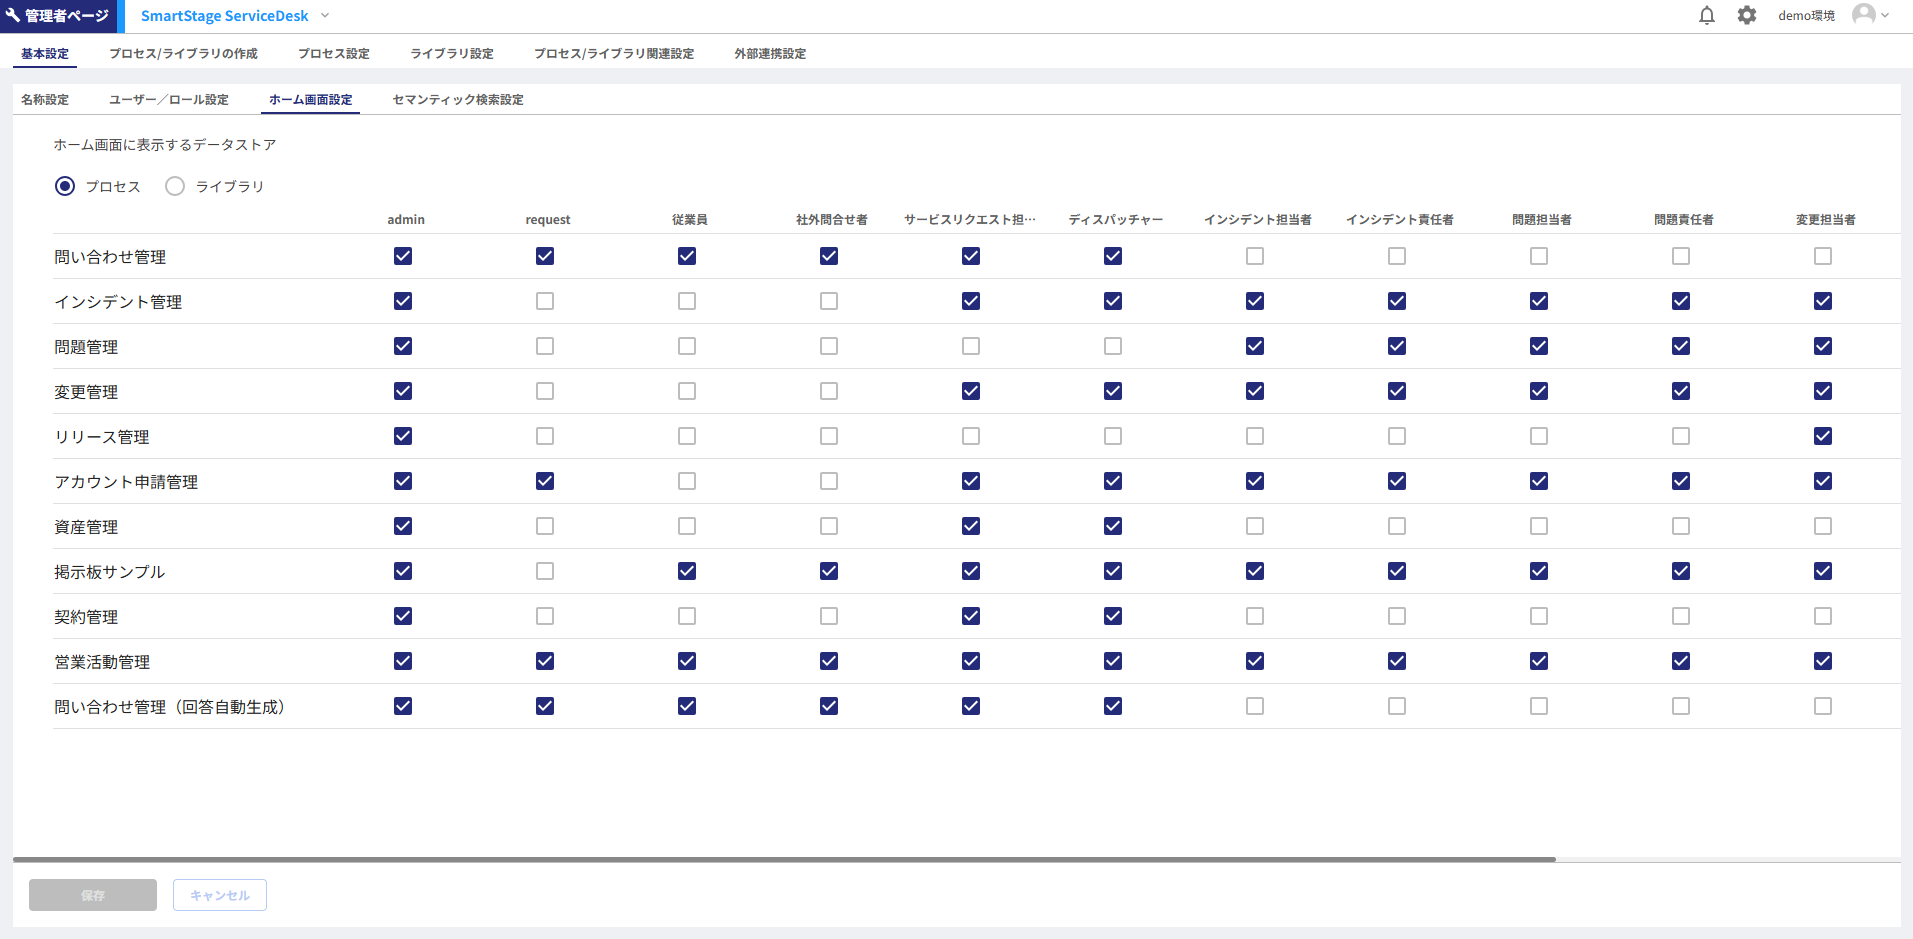Click the サービスリクエスト担… column header
This screenshot has width=1913, height=939.
970,220
